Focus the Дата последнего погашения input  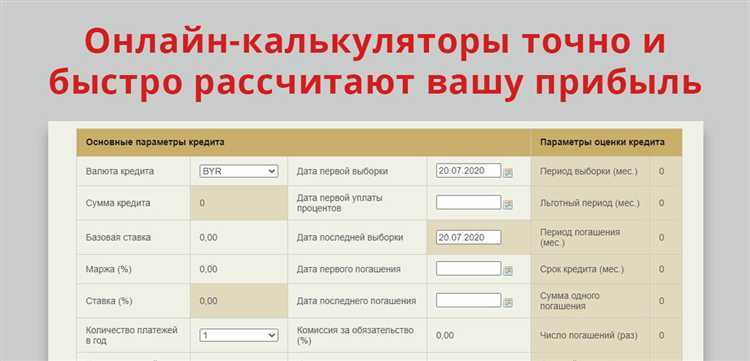(x=468, y=300)
